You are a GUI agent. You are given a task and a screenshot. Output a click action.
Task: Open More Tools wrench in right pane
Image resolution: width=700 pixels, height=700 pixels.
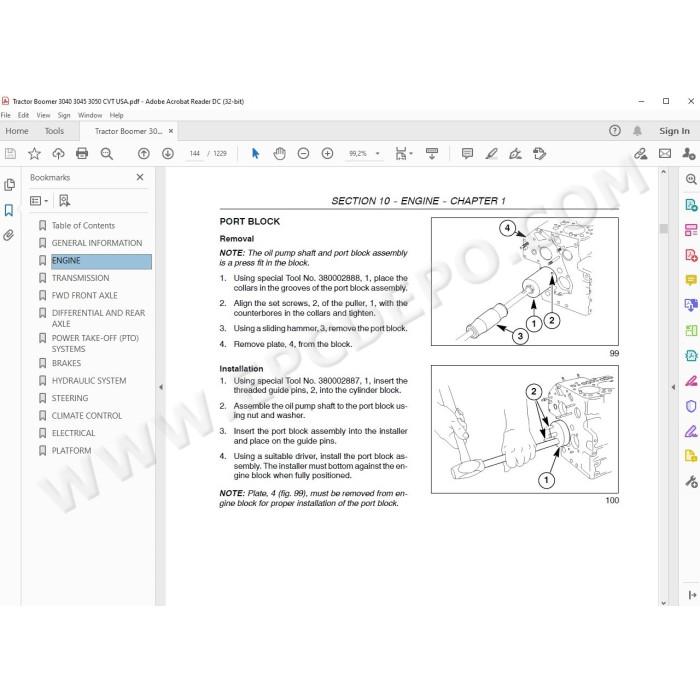(691, 482)
